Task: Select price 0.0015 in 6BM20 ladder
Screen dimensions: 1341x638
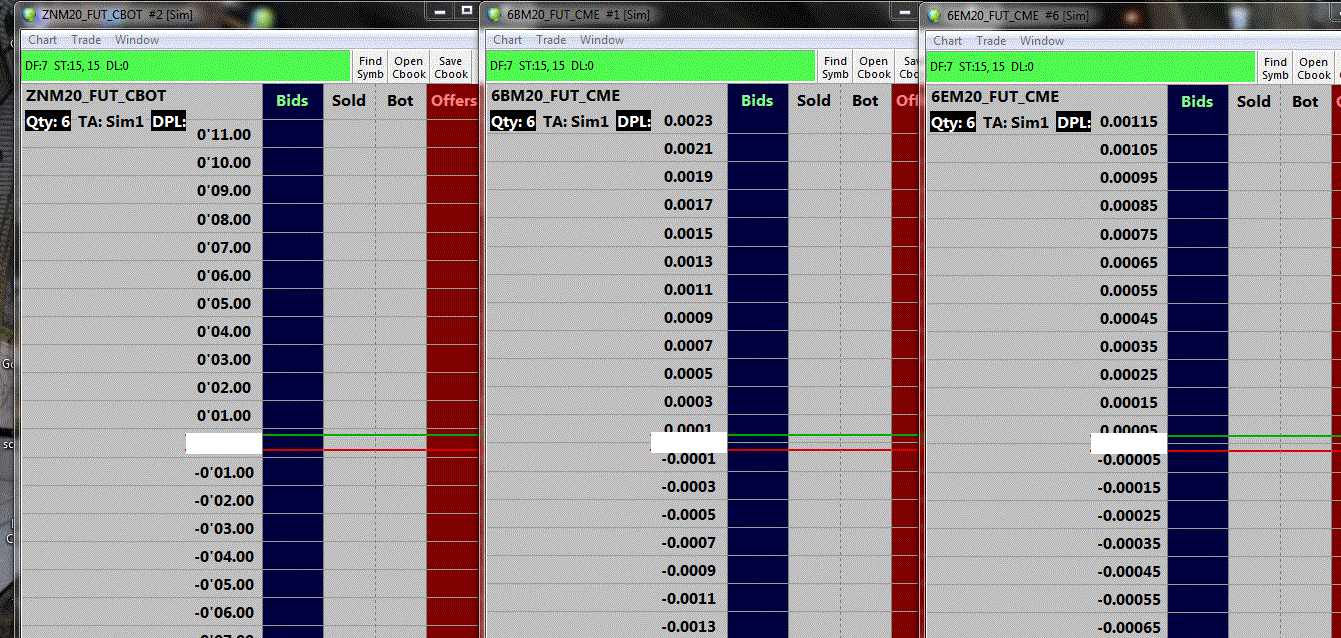Action: click(689, 234)
